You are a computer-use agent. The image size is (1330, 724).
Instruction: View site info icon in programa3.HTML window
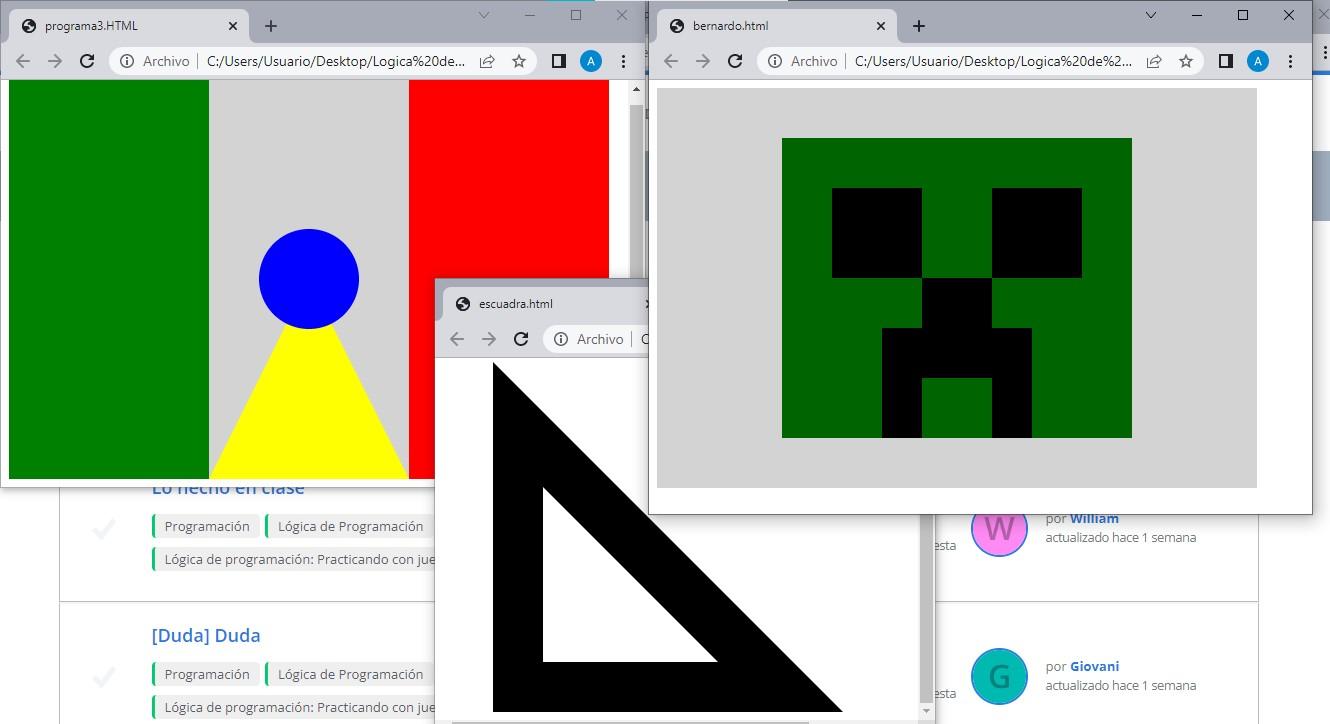coord(127,61)
